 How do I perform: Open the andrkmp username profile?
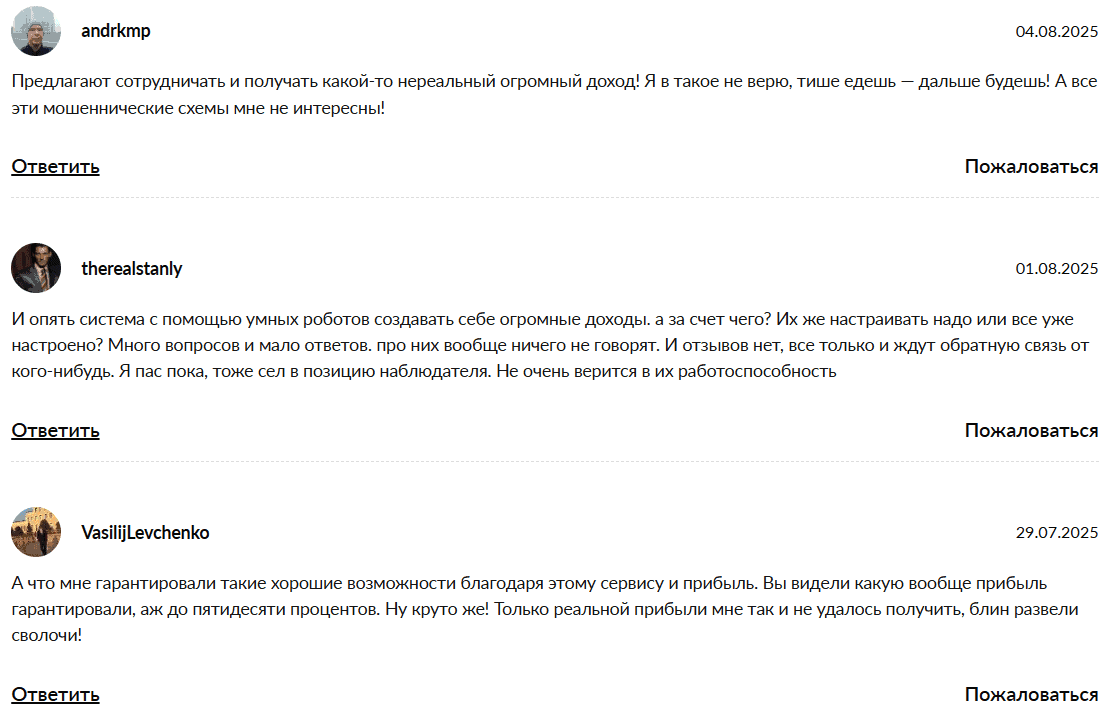pos(116,31)
